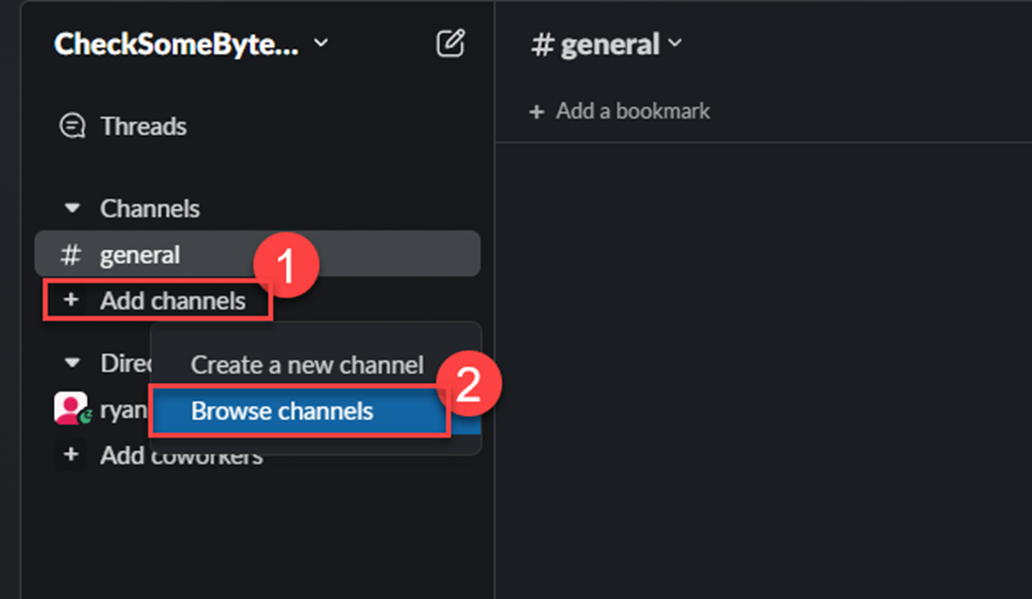Open the Threads view label
Image resolution: width=1032 pixels, height=599 pixels.
(143, 126)
